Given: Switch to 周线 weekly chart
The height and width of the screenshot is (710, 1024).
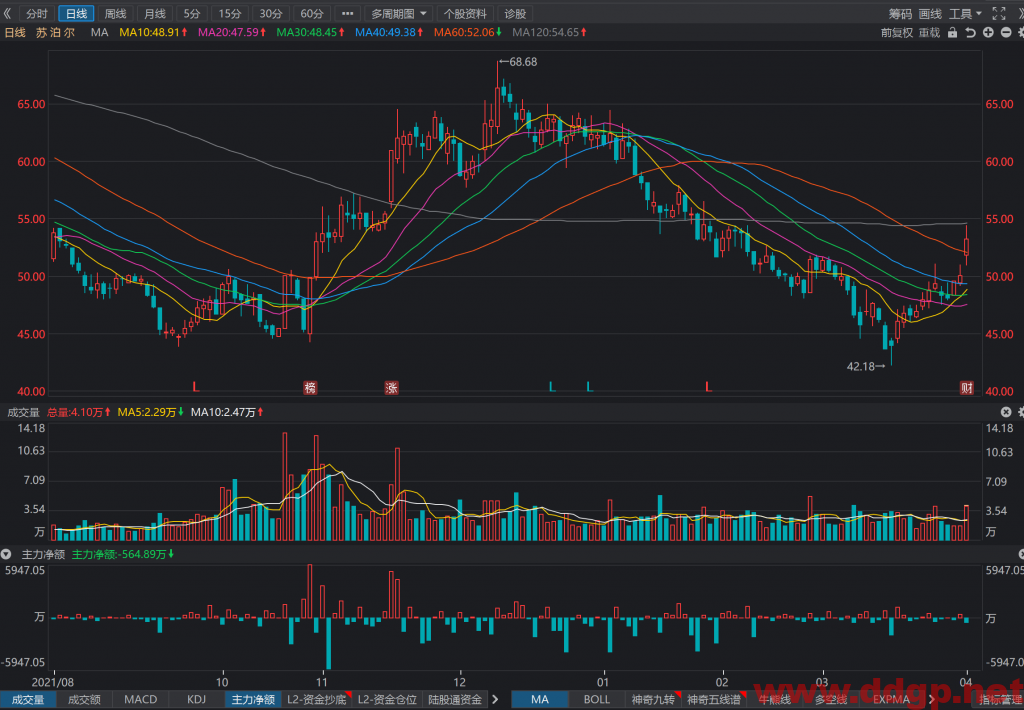Looking at the screenshot, I should pos(116,14).
